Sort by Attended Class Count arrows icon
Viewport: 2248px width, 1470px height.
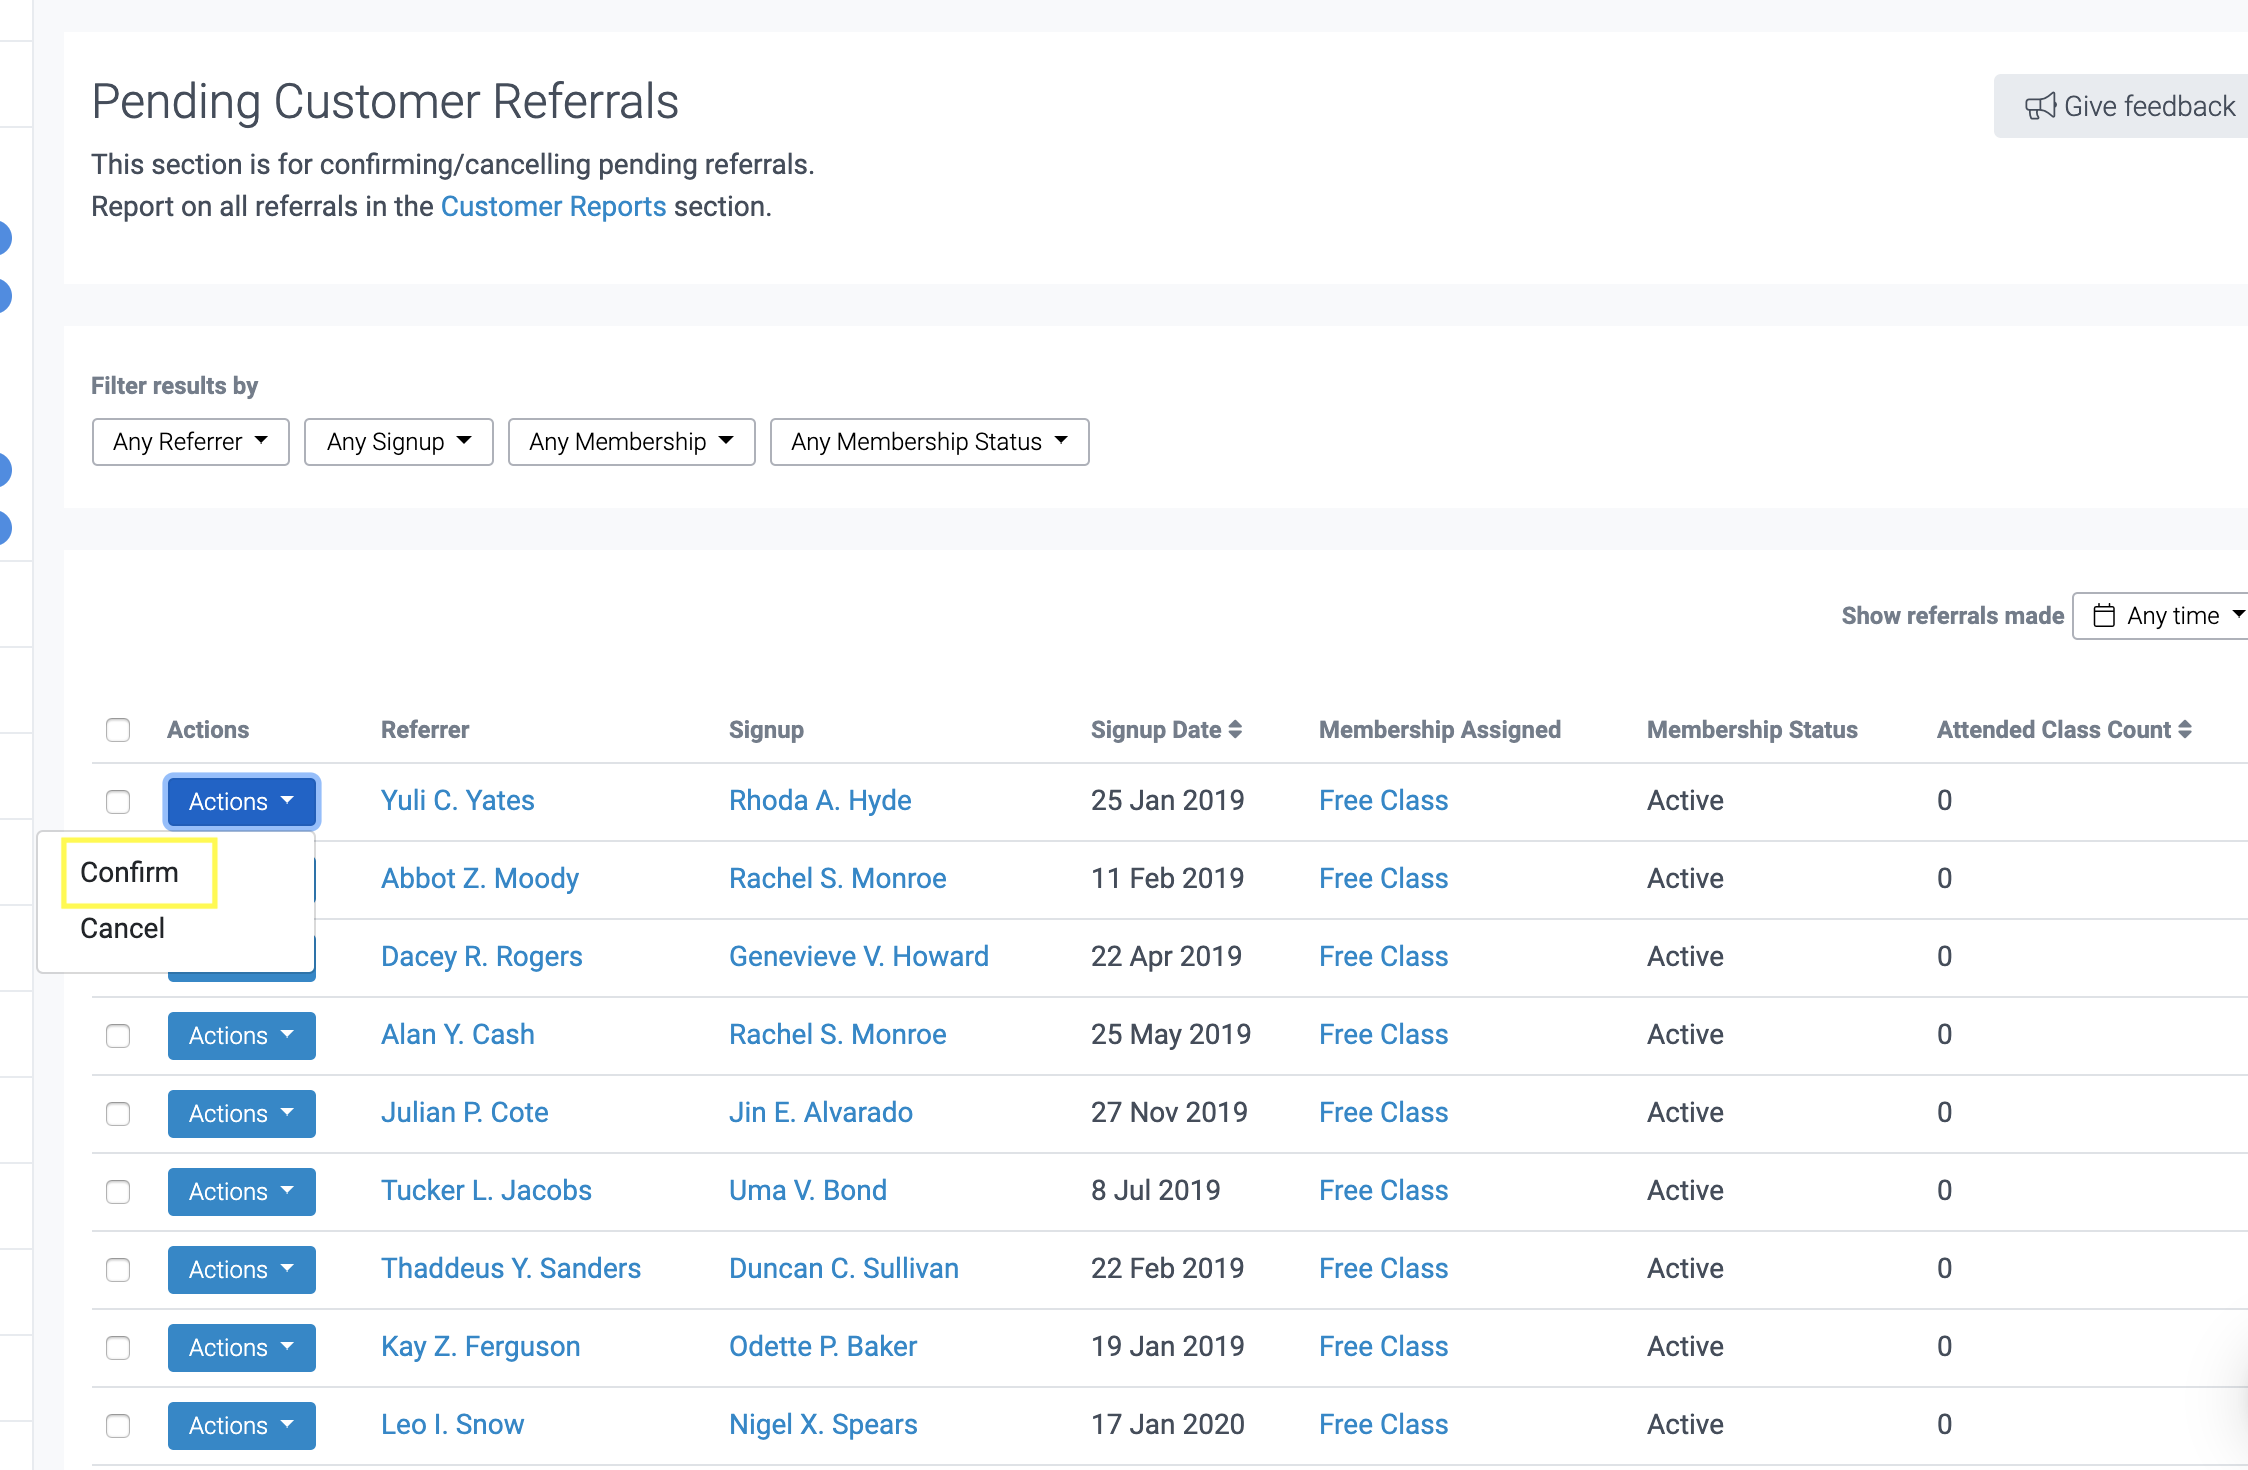[2185, 730]
